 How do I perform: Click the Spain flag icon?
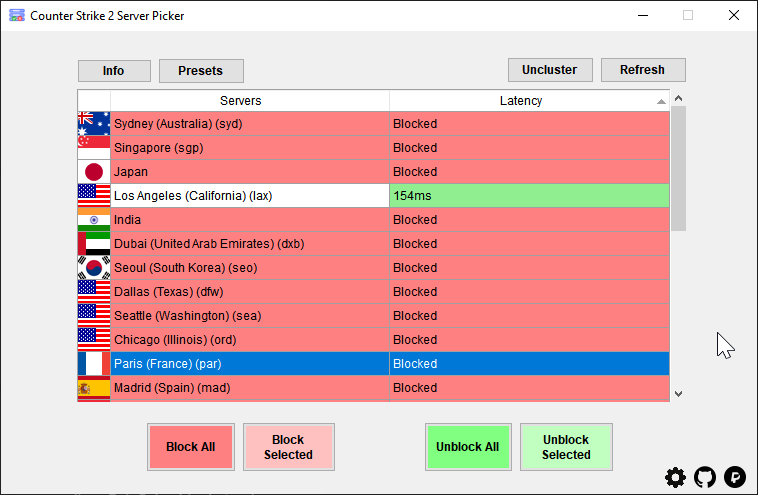(94, 388)
